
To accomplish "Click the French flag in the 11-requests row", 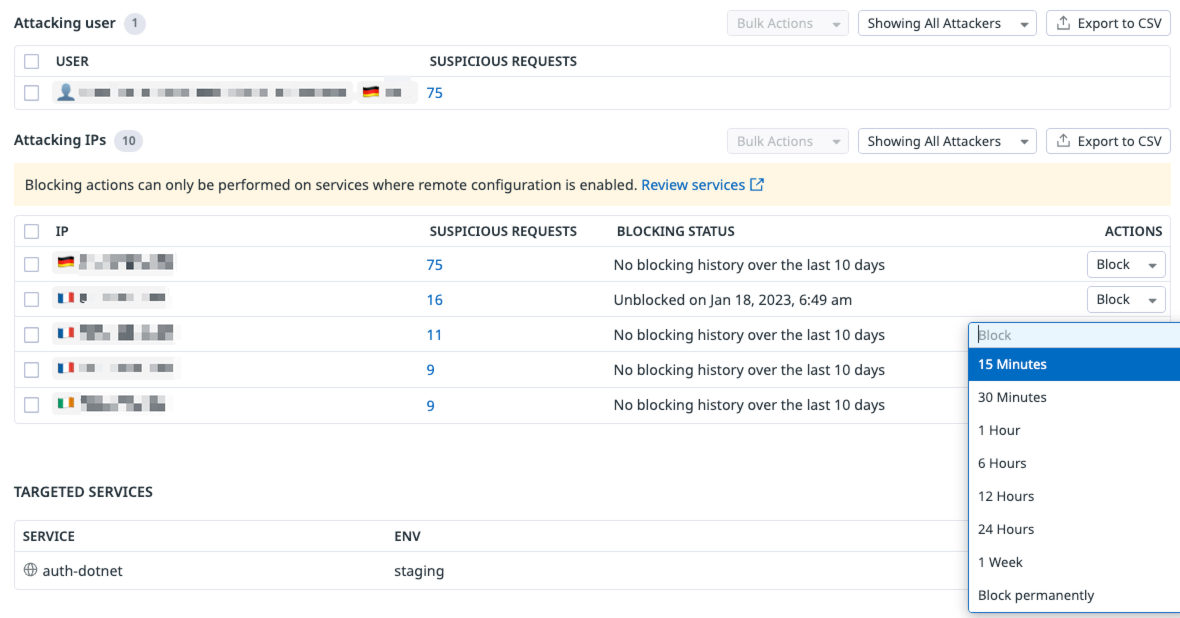I will (66, 334).
